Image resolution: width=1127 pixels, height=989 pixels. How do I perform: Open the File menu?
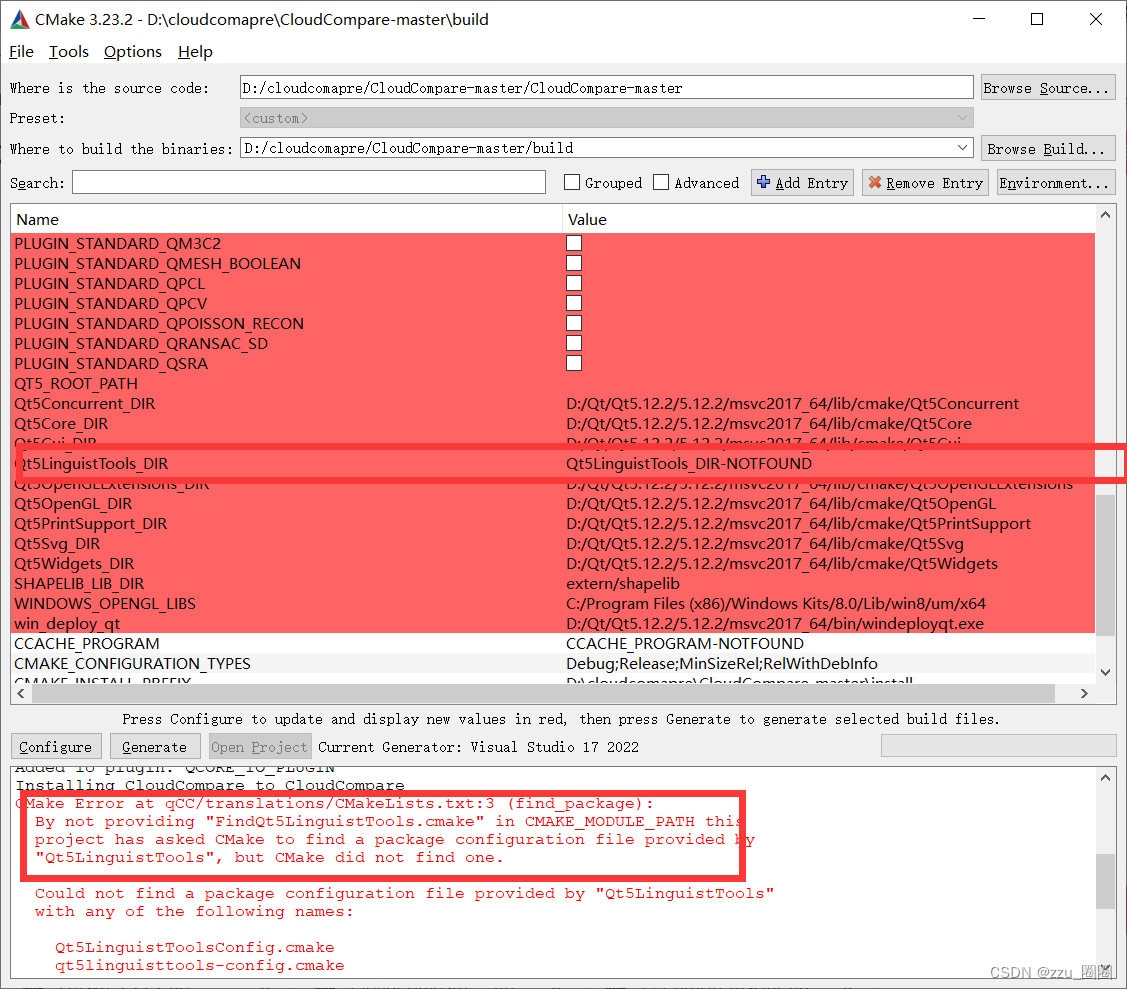click(20, 51)
